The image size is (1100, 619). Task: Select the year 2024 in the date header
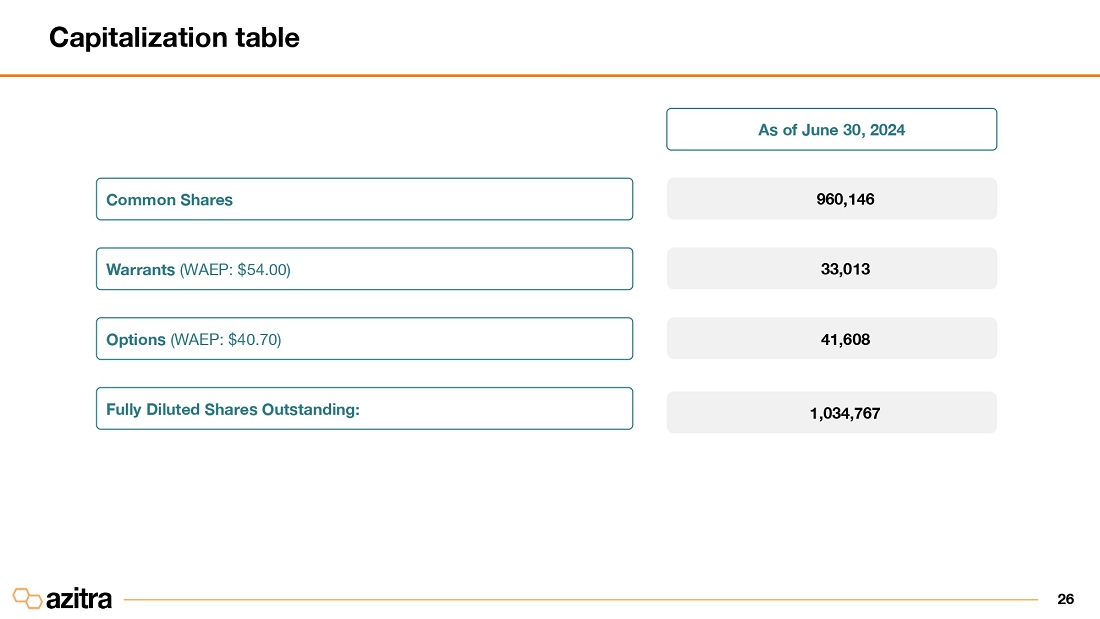pyautogui.click(x=886, y=130)
